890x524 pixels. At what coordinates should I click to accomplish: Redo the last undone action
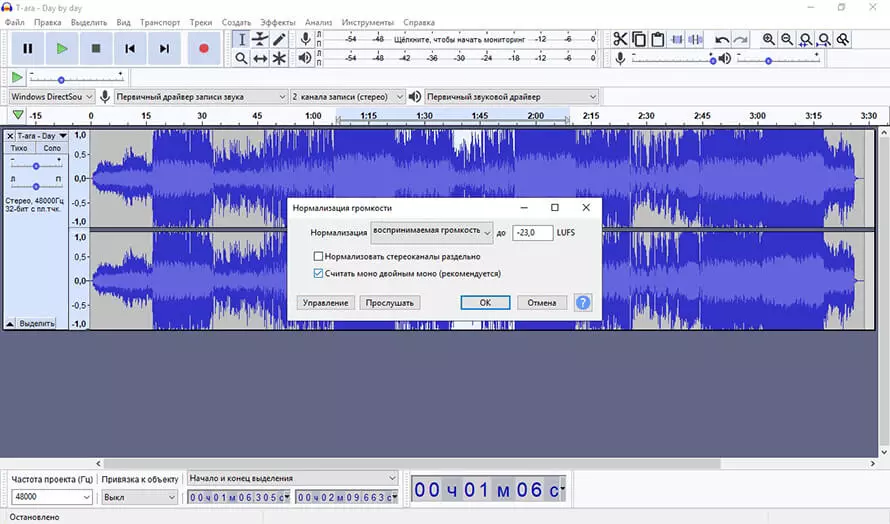pyautogui.click(x=740, y=39)
